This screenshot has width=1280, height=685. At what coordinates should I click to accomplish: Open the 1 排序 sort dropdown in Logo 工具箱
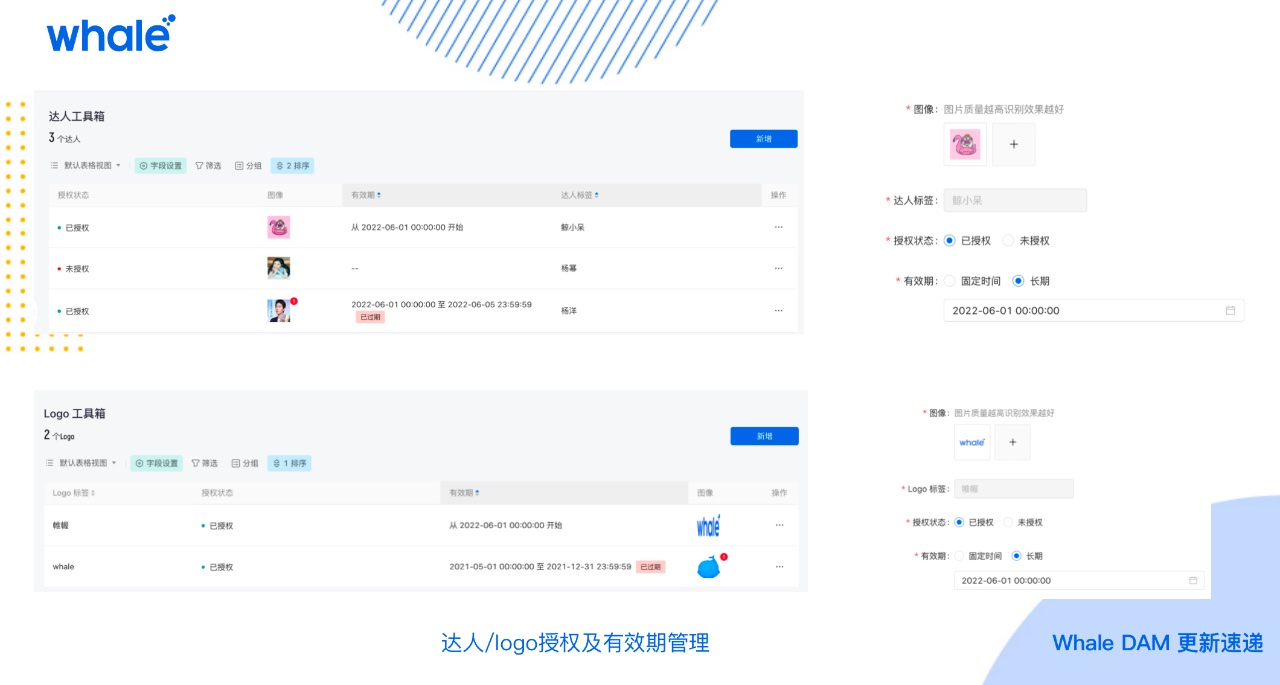click(x=290, y=463)
